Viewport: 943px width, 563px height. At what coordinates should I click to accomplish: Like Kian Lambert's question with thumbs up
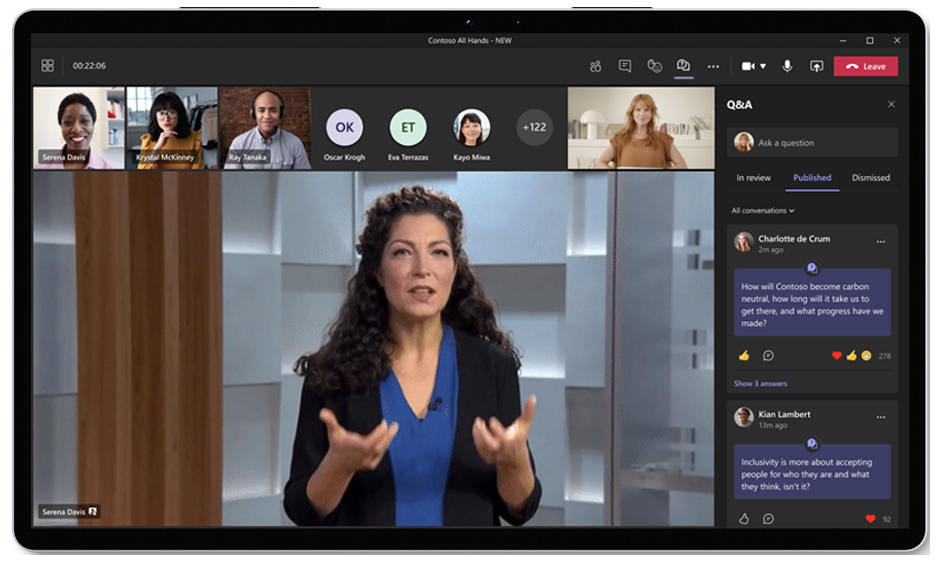pyautogui.click(x=743, y=519)
